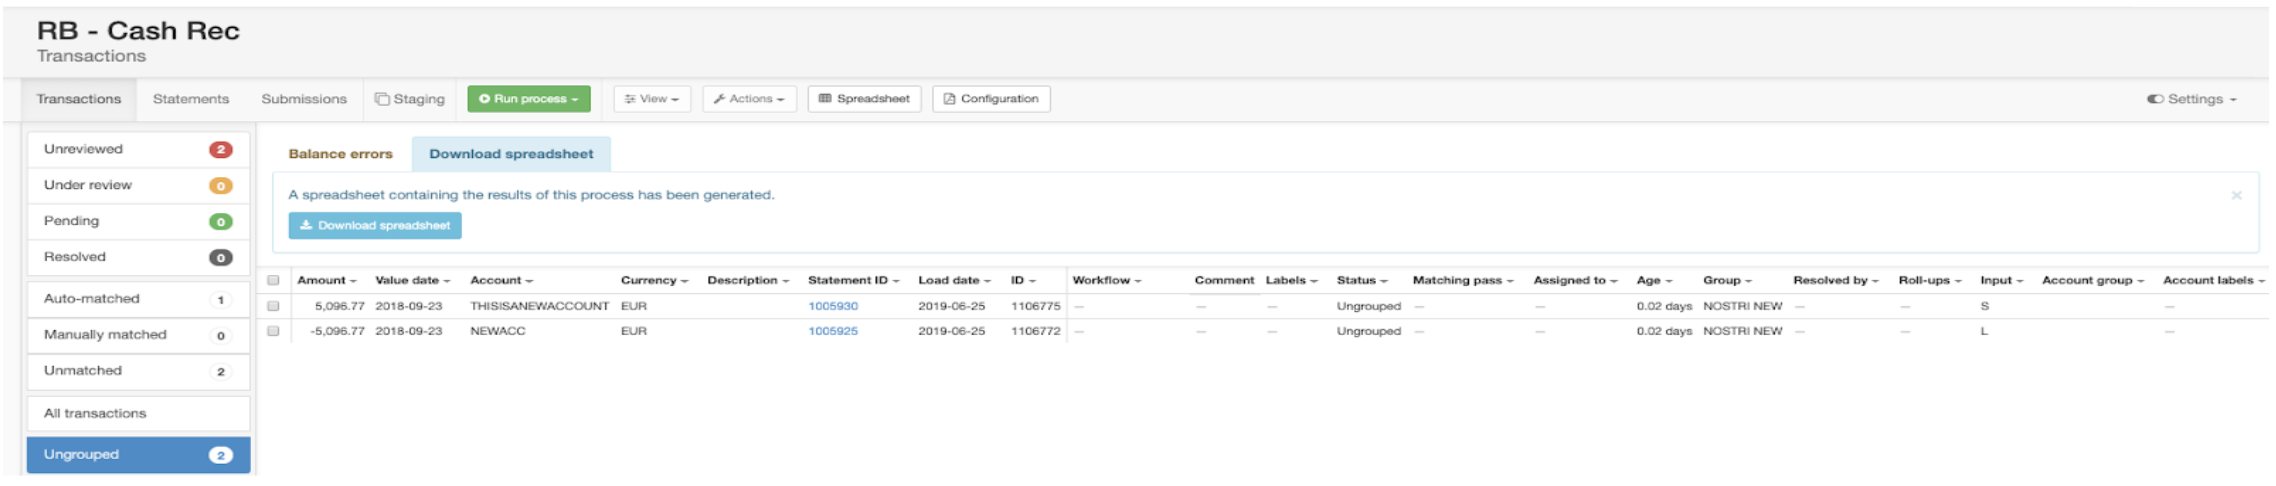Open the Value date column menu

tap(412, 281)
